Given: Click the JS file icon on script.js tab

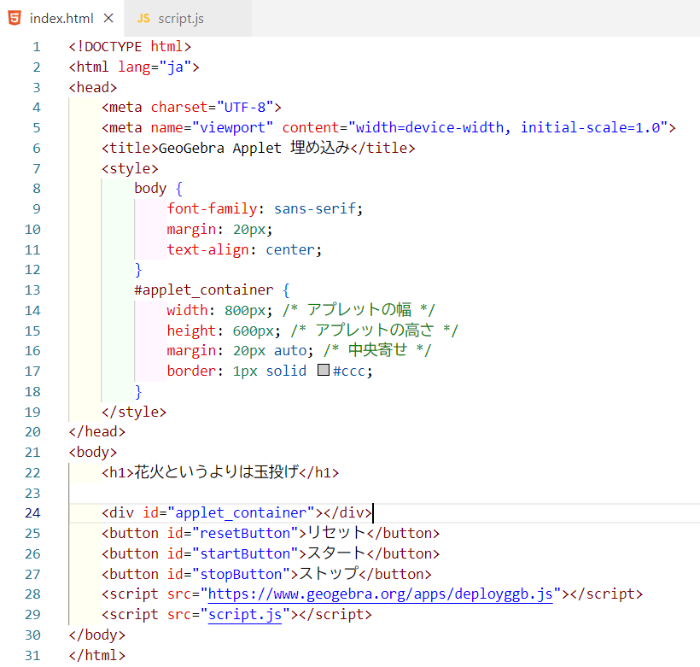Looking at the screenshot, I should tap(143, 18).
